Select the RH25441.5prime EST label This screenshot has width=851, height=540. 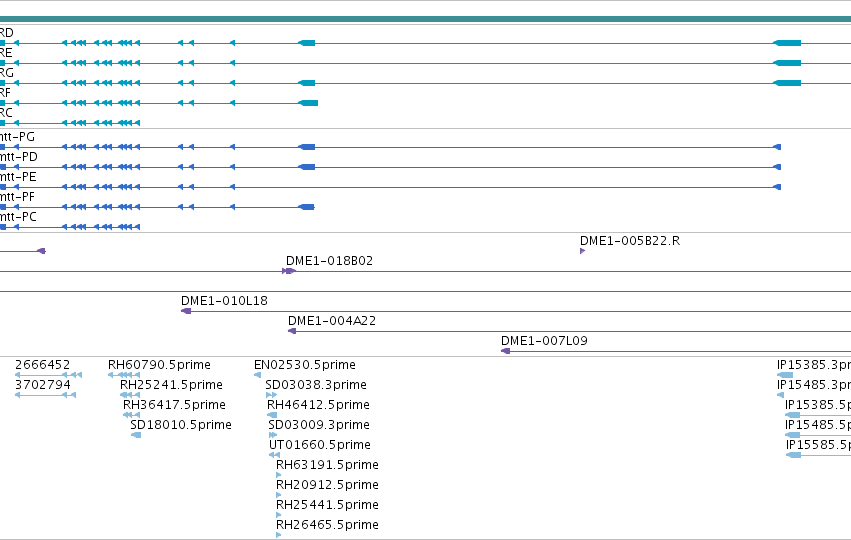pyautogui.click(x=327, y=505)
